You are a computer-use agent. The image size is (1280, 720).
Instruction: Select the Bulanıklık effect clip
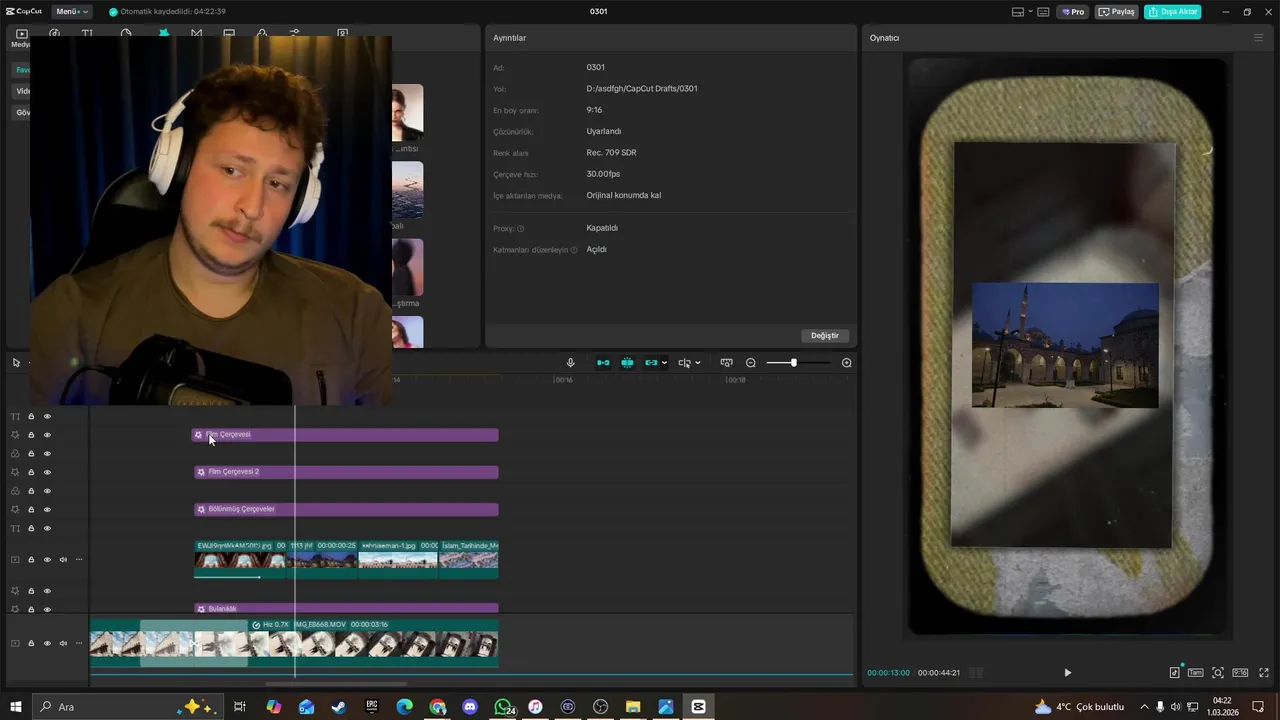point(346,608)
